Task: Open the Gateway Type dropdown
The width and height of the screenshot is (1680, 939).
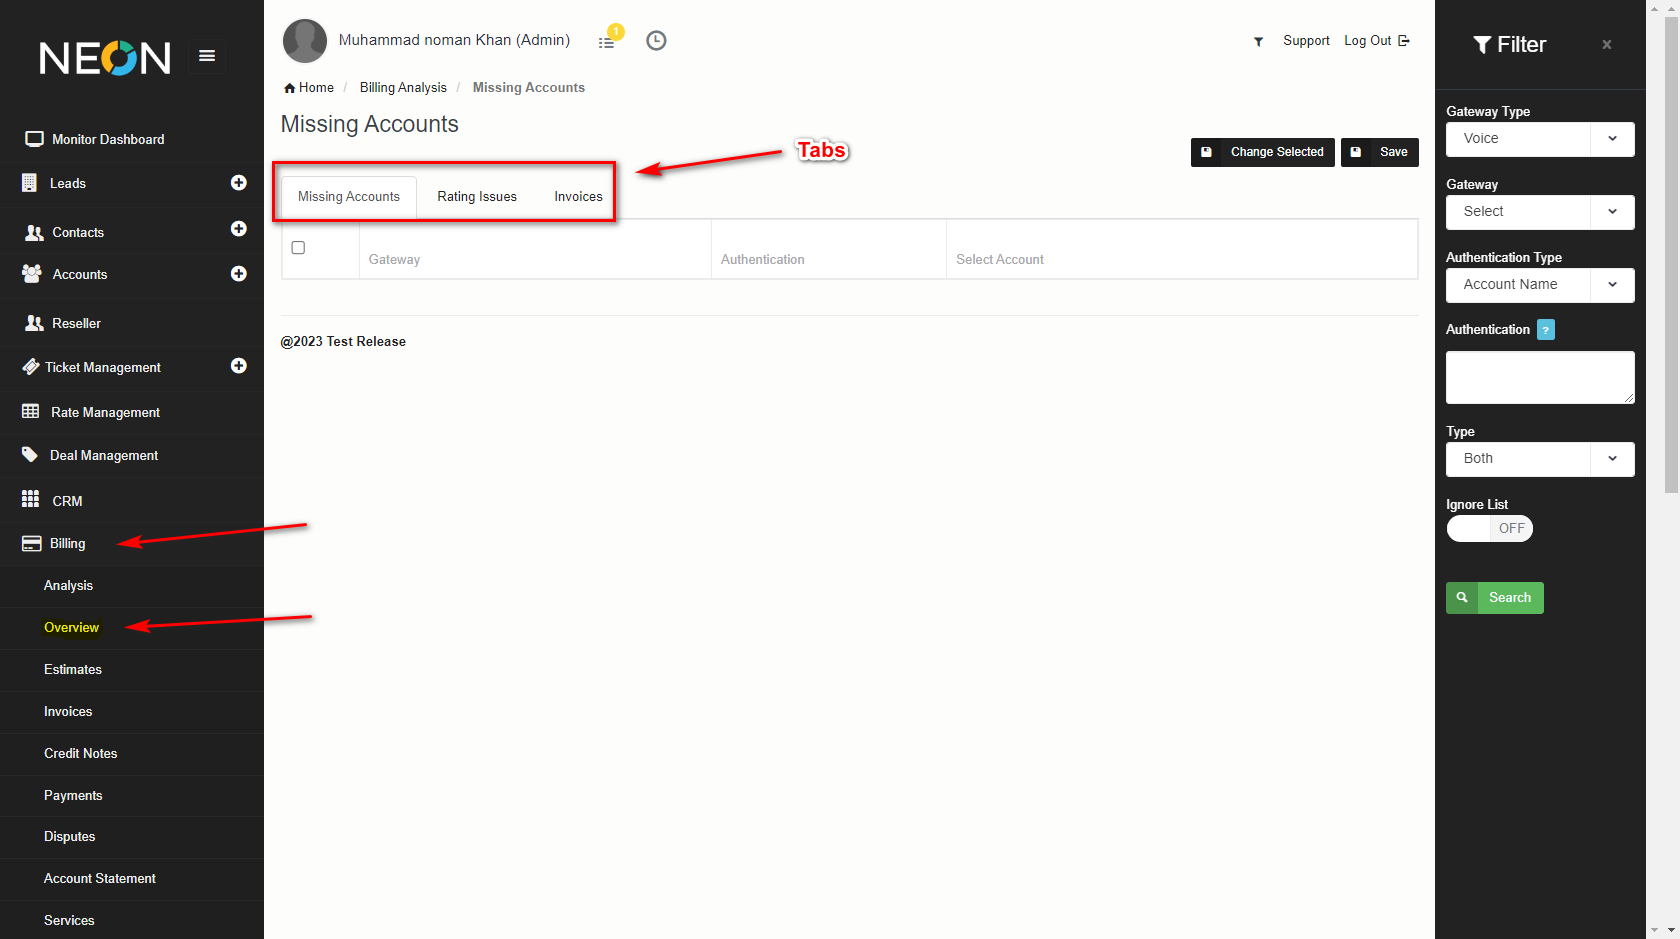Action: coord(1540,139)
